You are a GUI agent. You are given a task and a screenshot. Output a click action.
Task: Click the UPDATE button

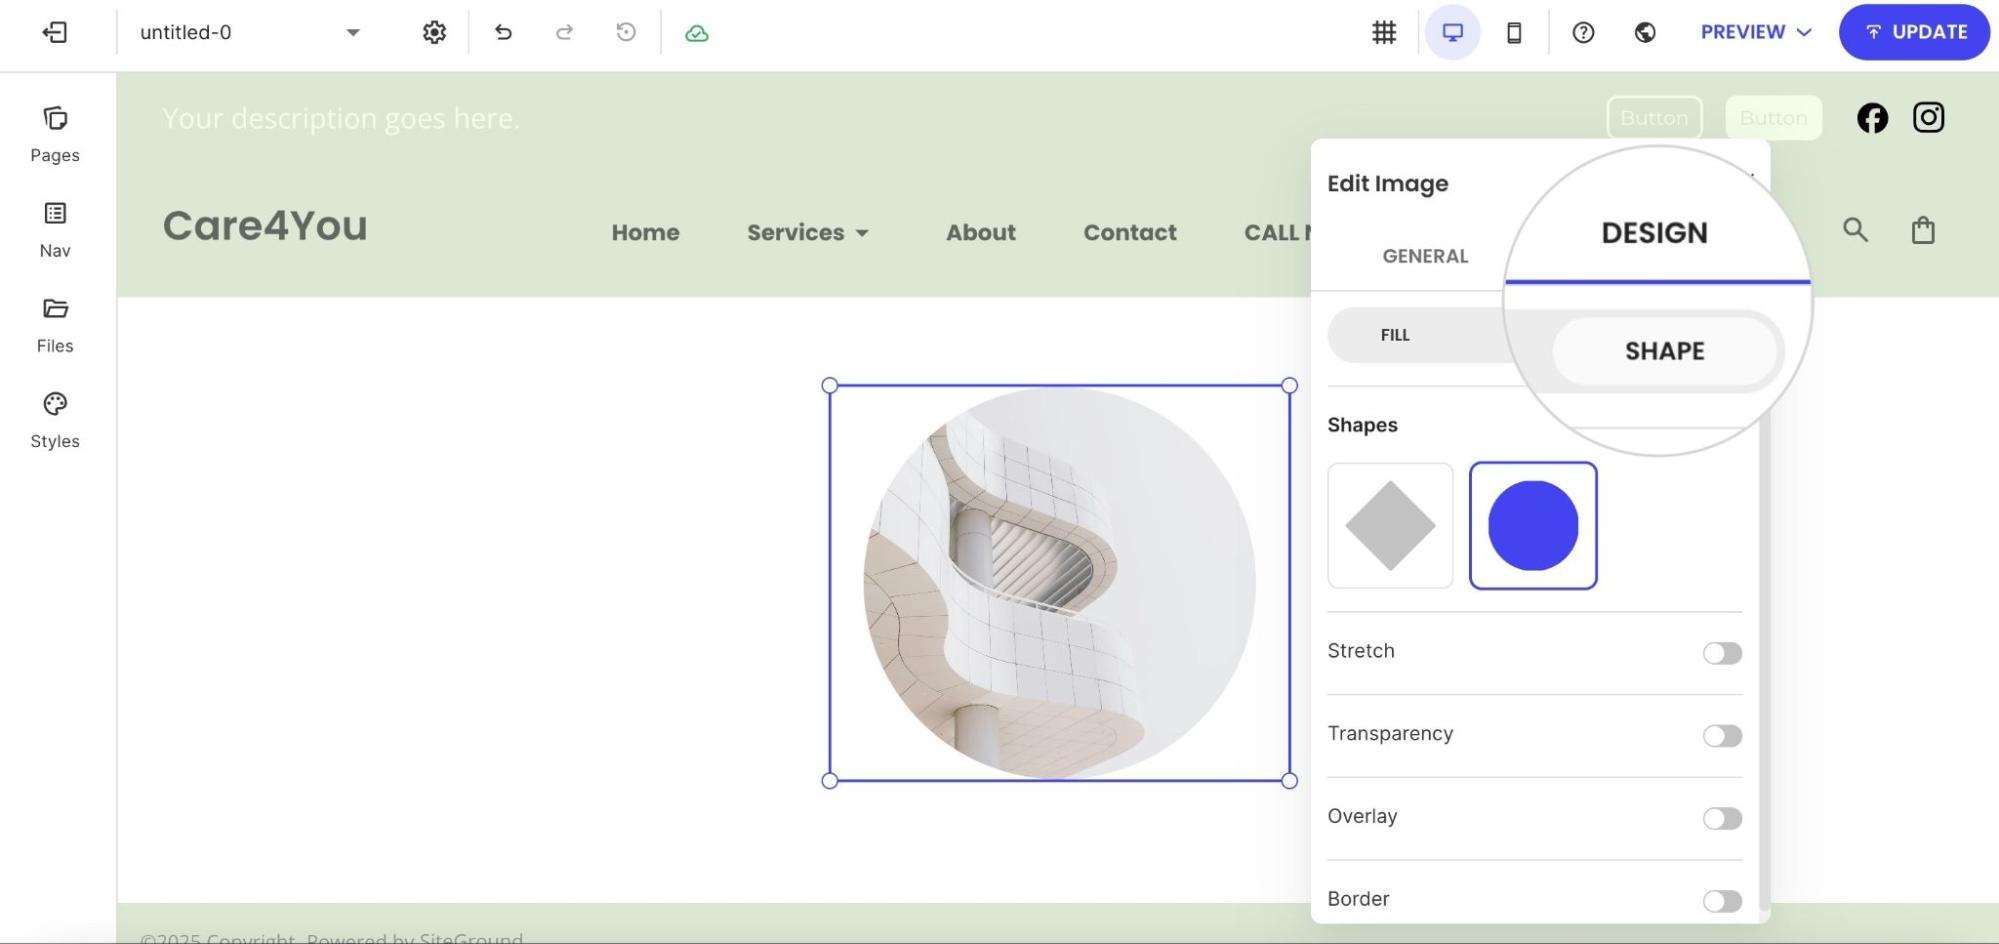(x=1914, y=32)
